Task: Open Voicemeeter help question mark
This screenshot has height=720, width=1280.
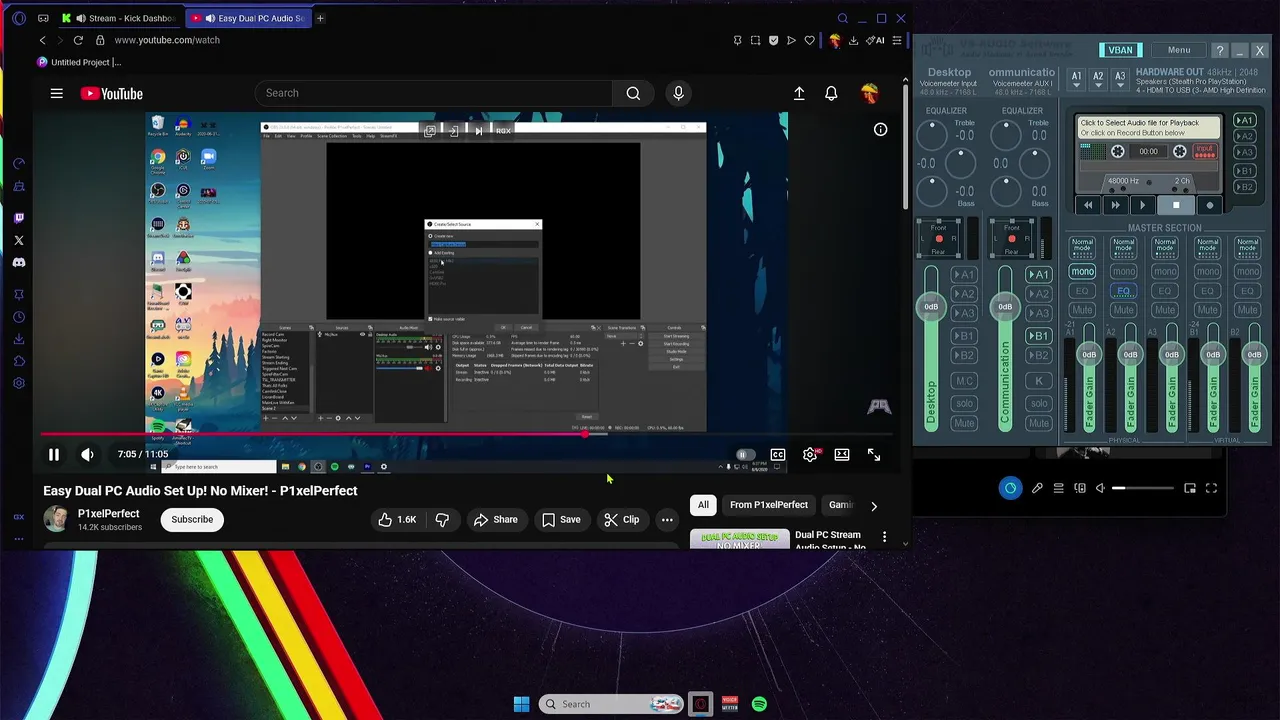Action: click(x=1220, y=50)
